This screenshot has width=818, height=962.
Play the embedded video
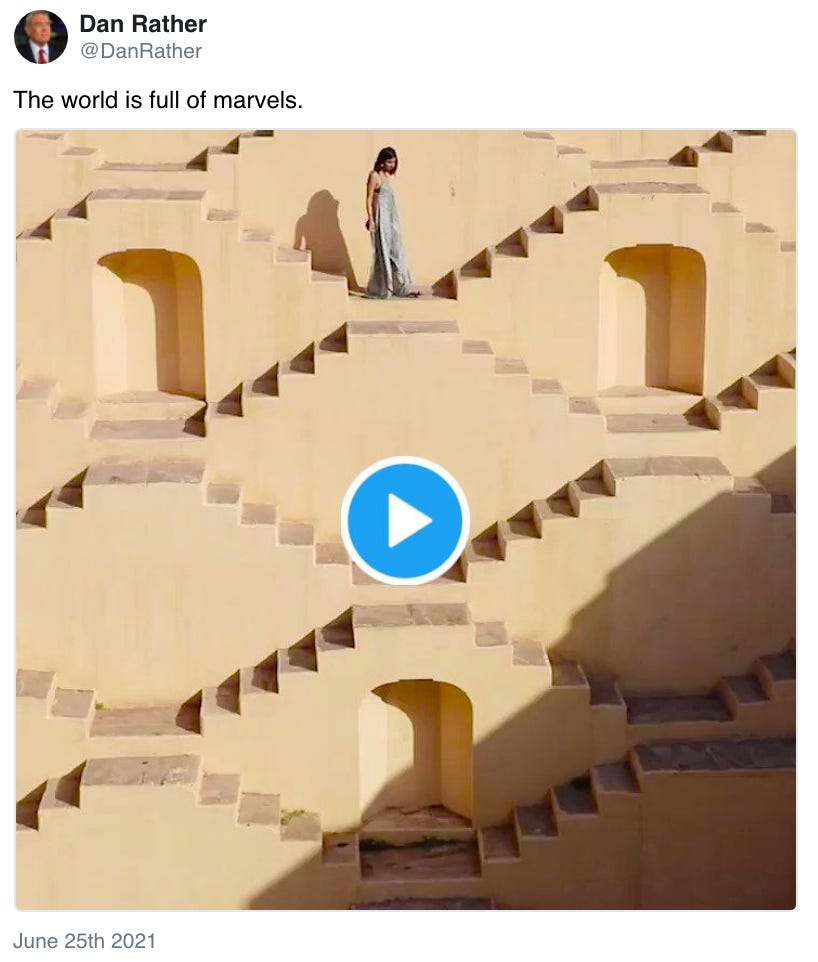tap(406, 520)
